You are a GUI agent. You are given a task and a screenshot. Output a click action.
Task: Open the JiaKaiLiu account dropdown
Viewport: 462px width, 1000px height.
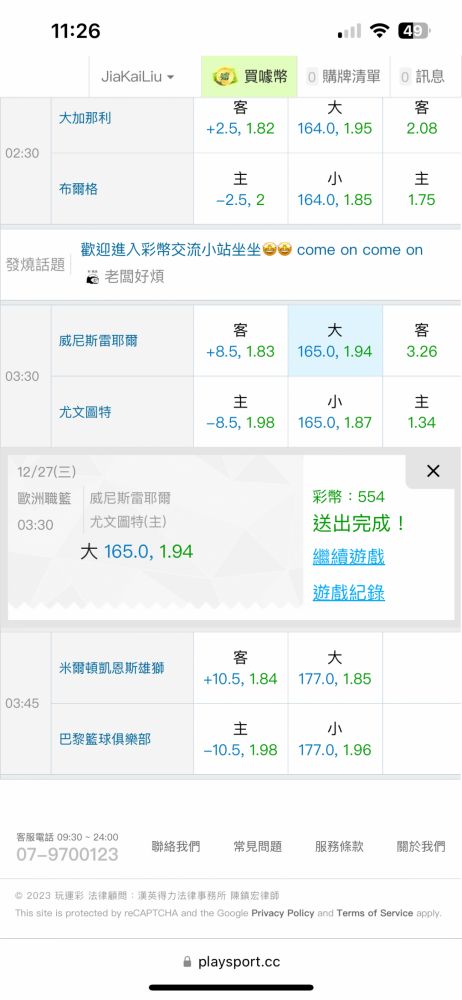(137, 77)
